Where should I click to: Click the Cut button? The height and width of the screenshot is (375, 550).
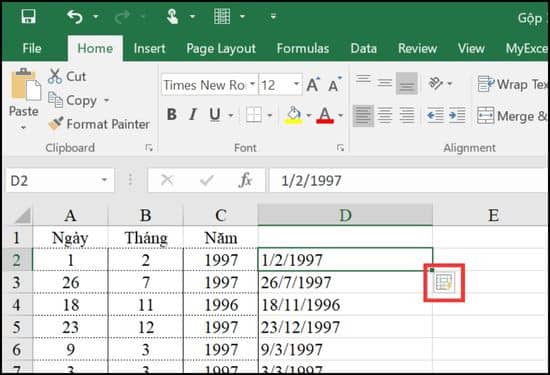click(67, 76)
